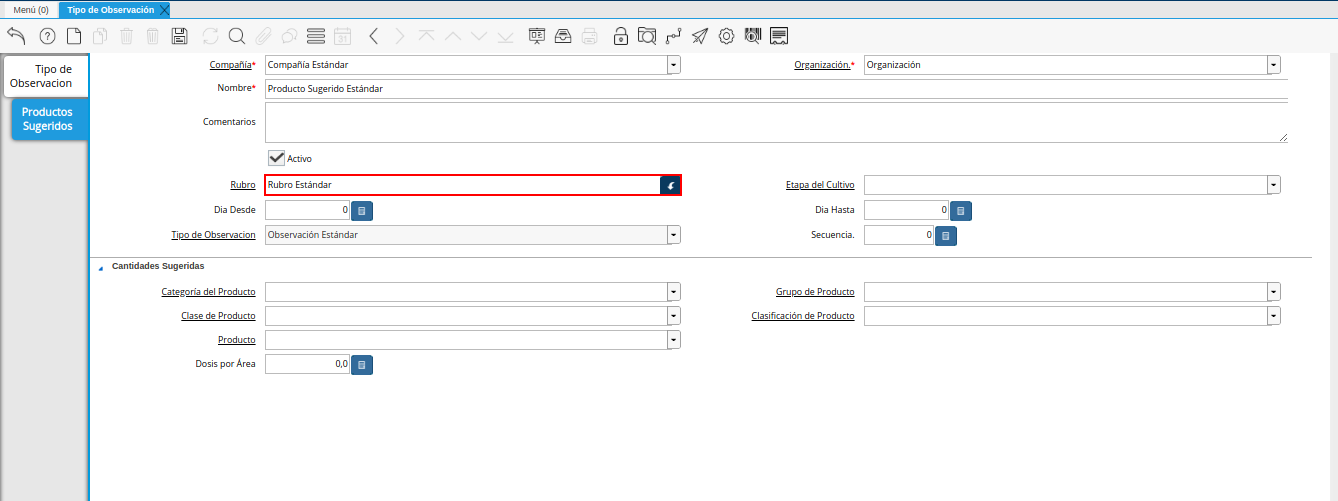Go to parent record left chevron icon
This screenshot has height=501, width=1338.
coord(373,36)
